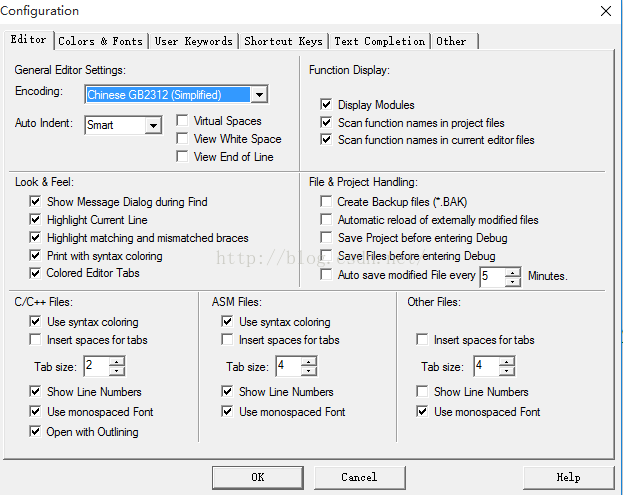
Task: Click the ASM Tab size field
Action: (288, 366)
